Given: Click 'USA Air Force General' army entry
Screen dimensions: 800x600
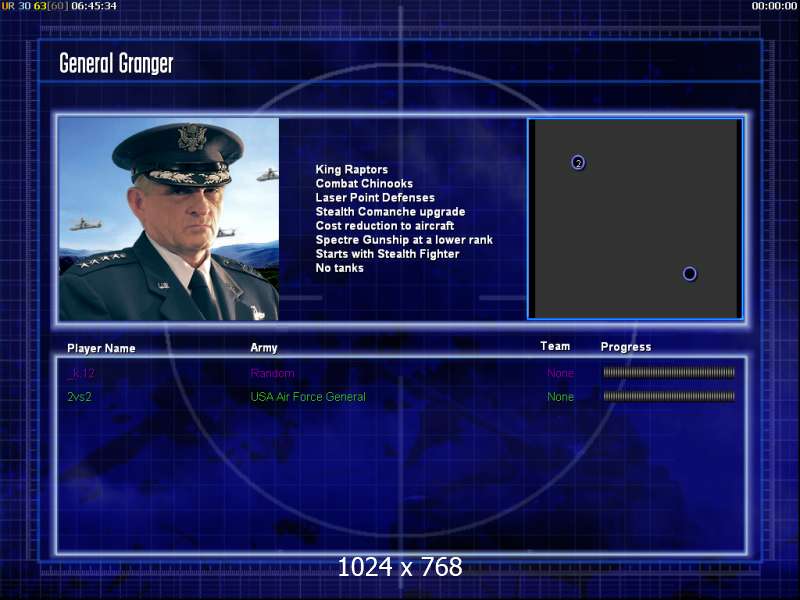Looking at the screenshot, I should click(x=308, y=396).
